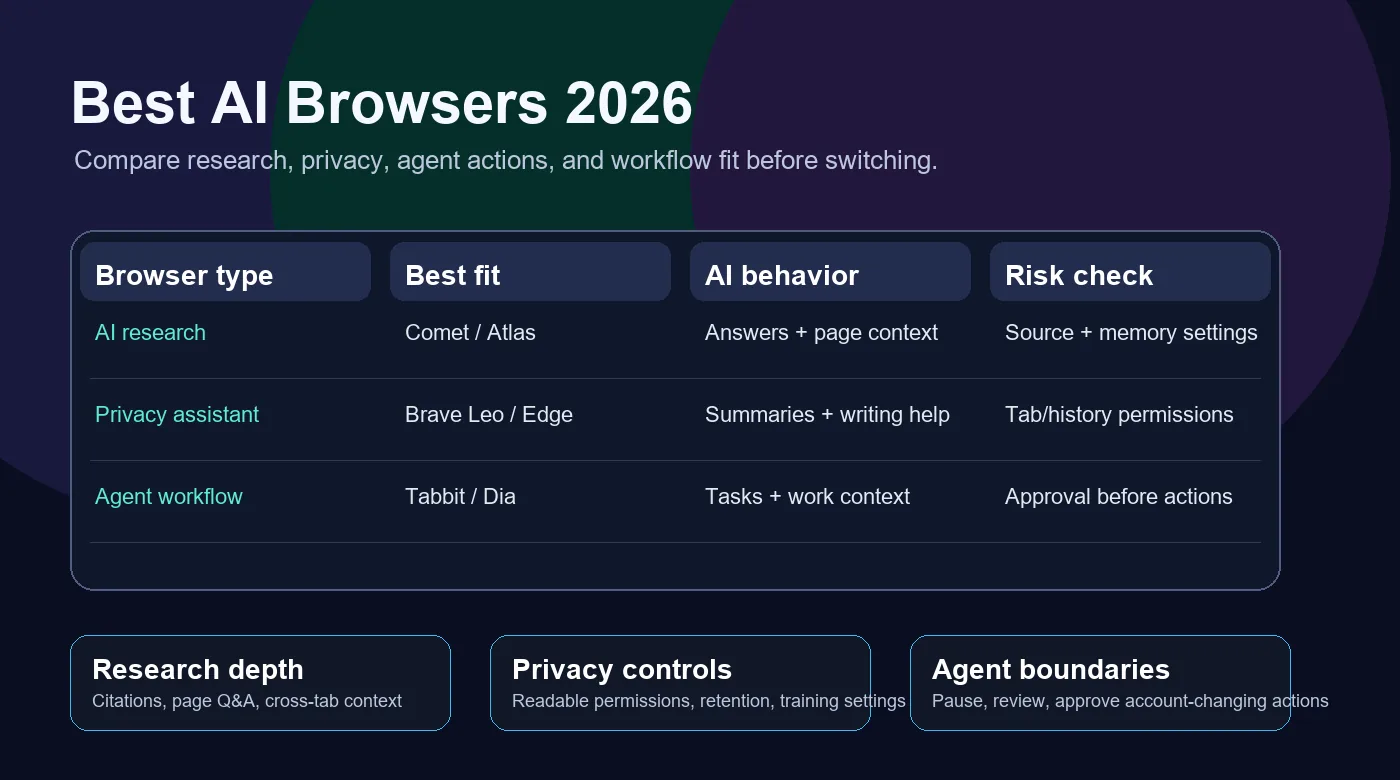Click the 'Tab/history permissions' cell
This screenshot has width=1400, height=780.
click(1119, 415)
